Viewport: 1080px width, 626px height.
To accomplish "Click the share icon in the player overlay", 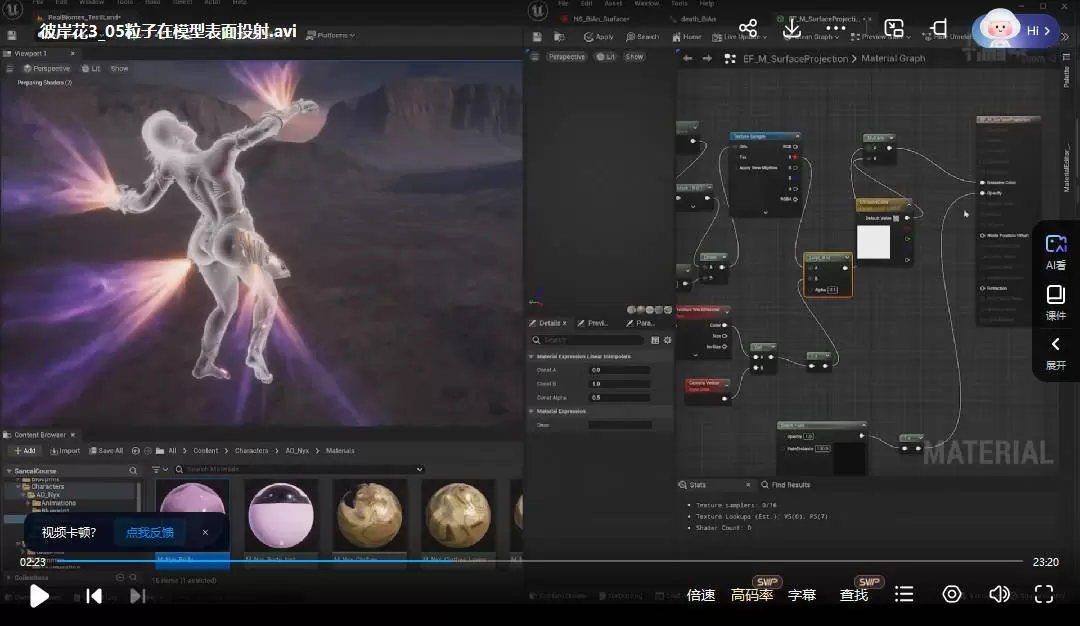I will point(748,28).
